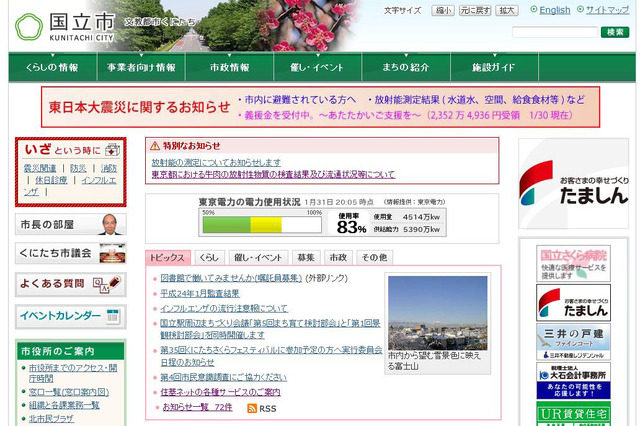Enlarge text size with 拡大 button
Viewport: 640px width, 426px height.
(x=507, y=10)
